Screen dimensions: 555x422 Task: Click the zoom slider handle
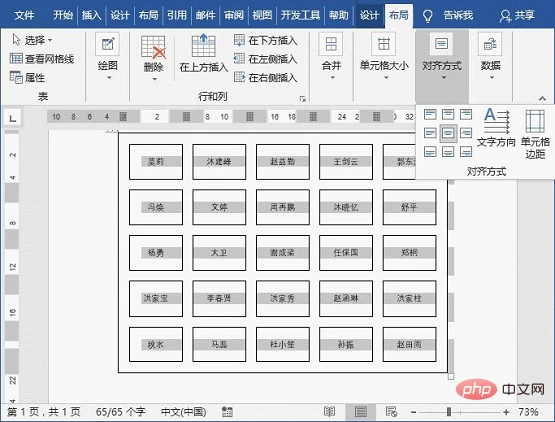click(x=449, y=412)
